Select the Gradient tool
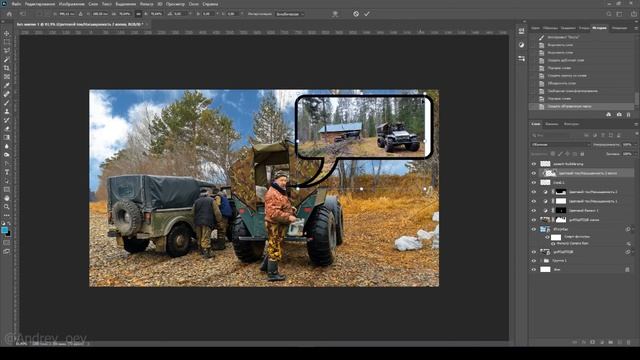 [7, 138]
